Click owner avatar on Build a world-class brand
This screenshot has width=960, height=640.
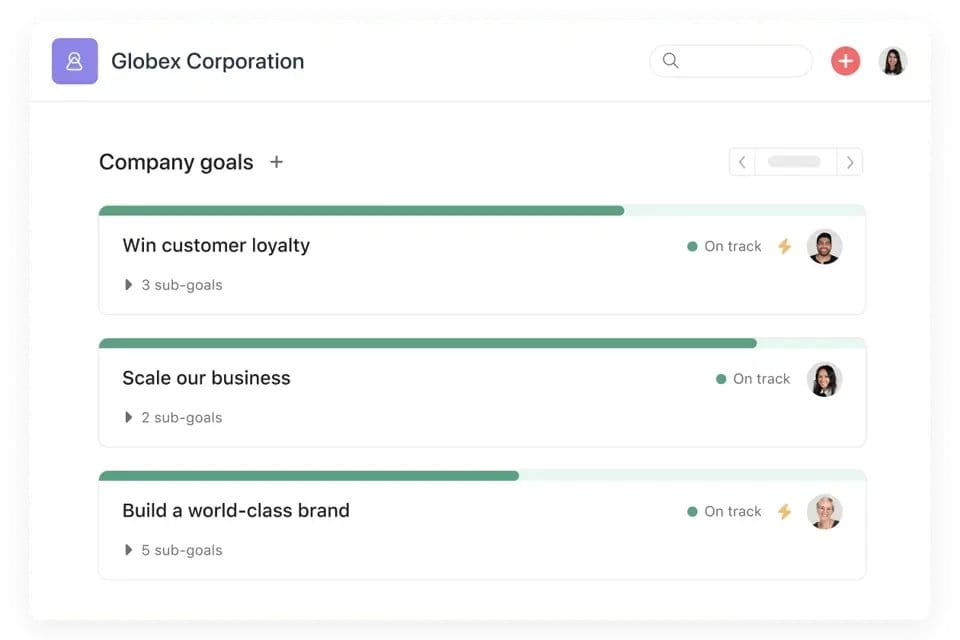point(824,511)
